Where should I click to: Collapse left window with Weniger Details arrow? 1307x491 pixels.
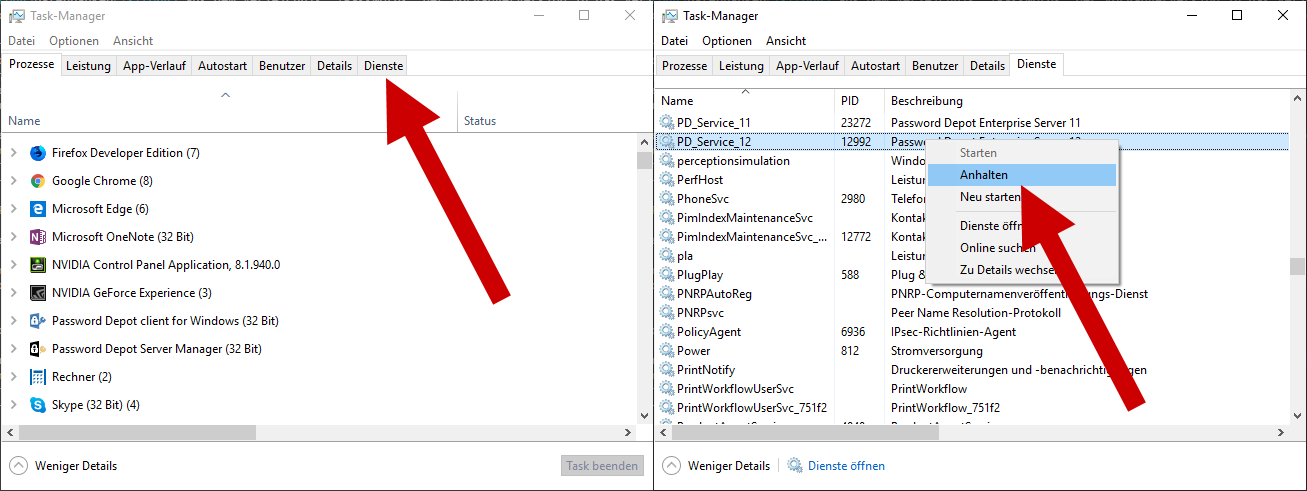click(18, 466)
